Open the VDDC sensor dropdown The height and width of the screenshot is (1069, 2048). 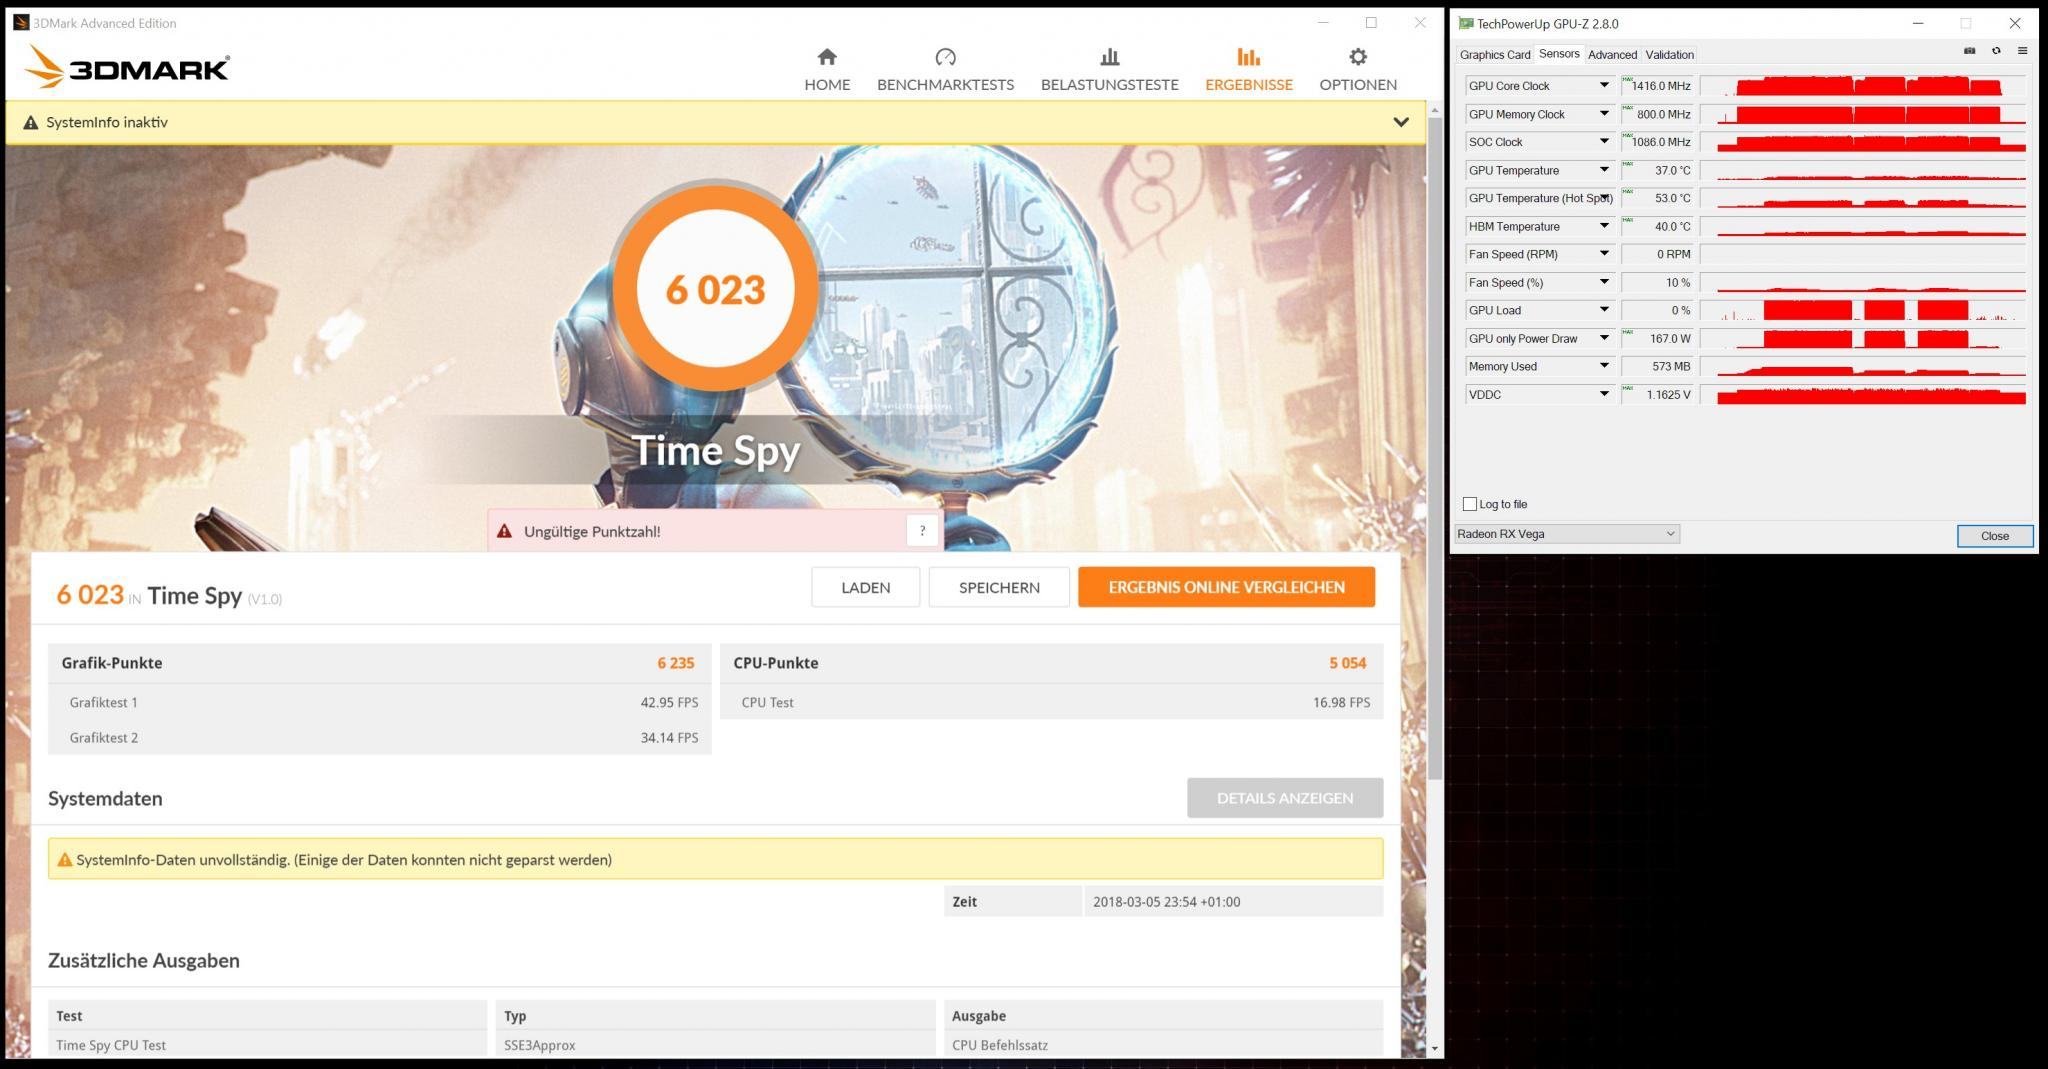point(1604,394)
